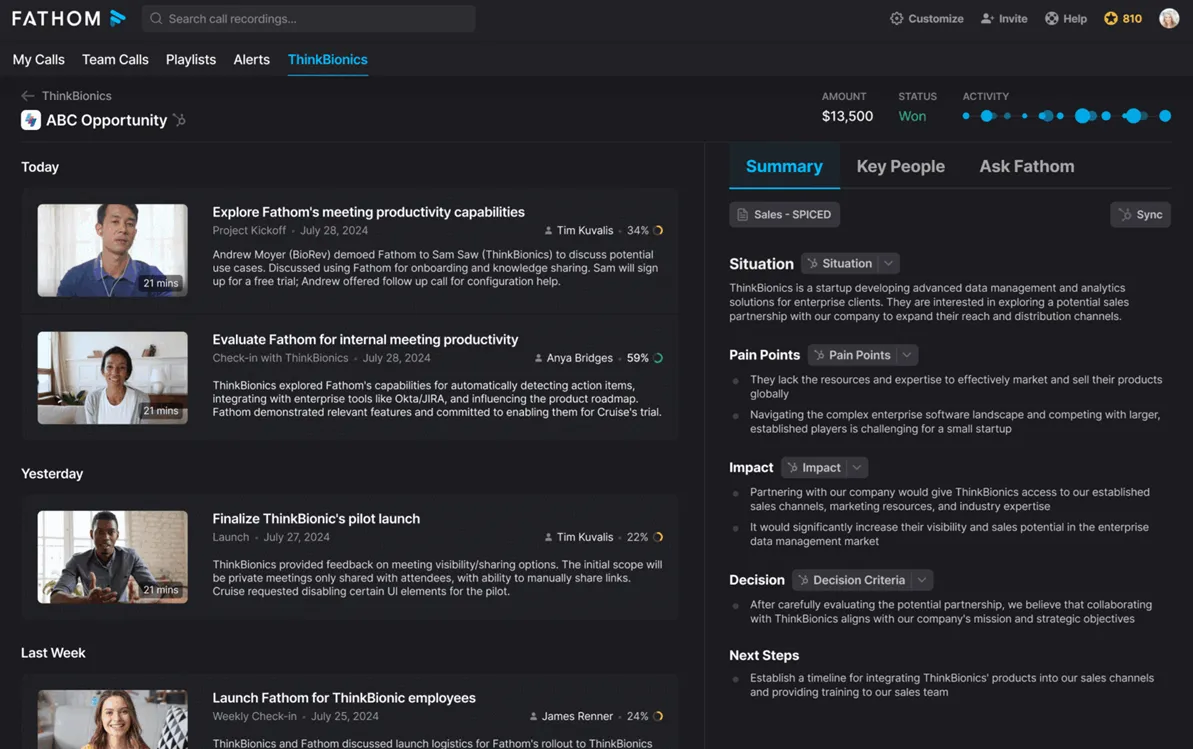Expand the Situation field dropdown arrow
This screenshot has width=1193, height=749.
tap(889, 263)
